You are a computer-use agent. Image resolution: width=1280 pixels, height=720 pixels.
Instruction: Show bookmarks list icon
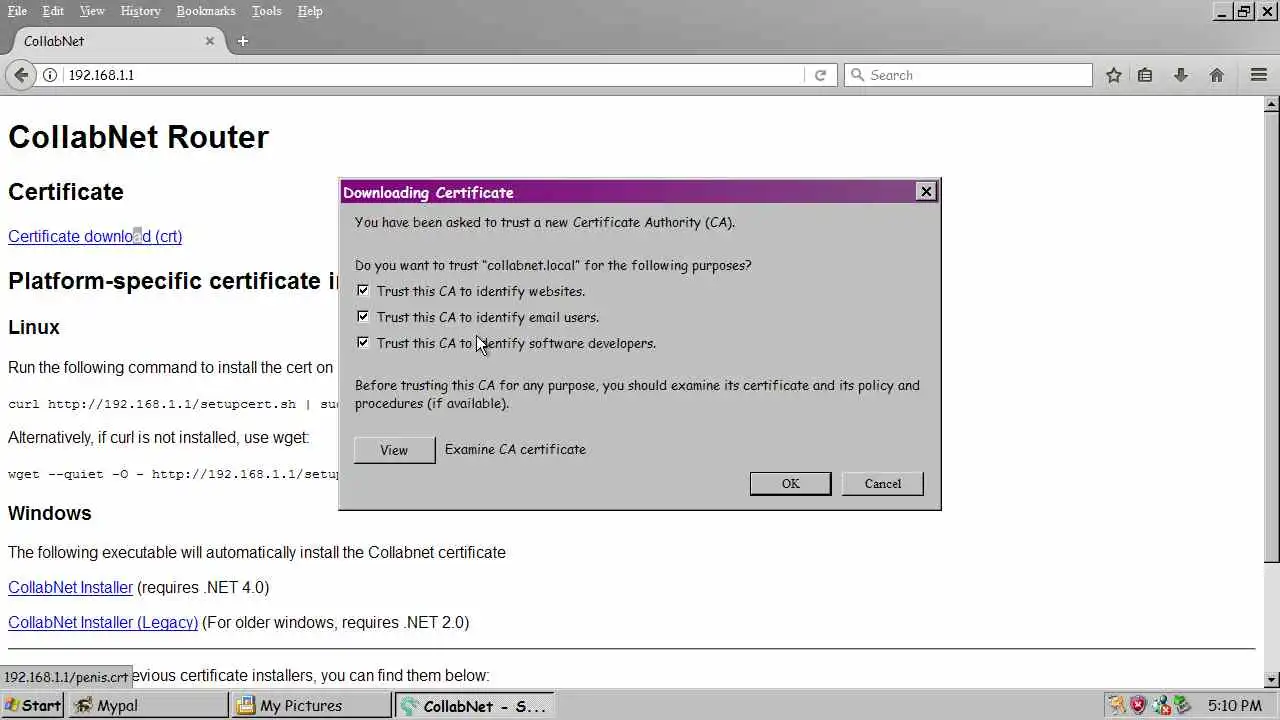(x=1145, y=75)
